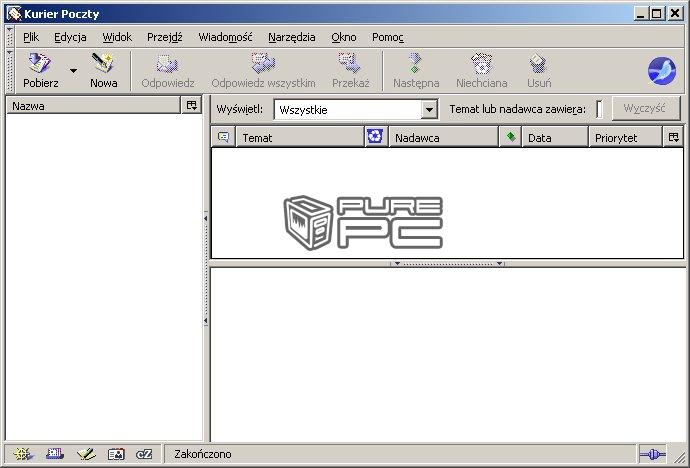This screenshot has height=468, width=690.
Task: Open the Edycja menu
Action: [70, 37]
